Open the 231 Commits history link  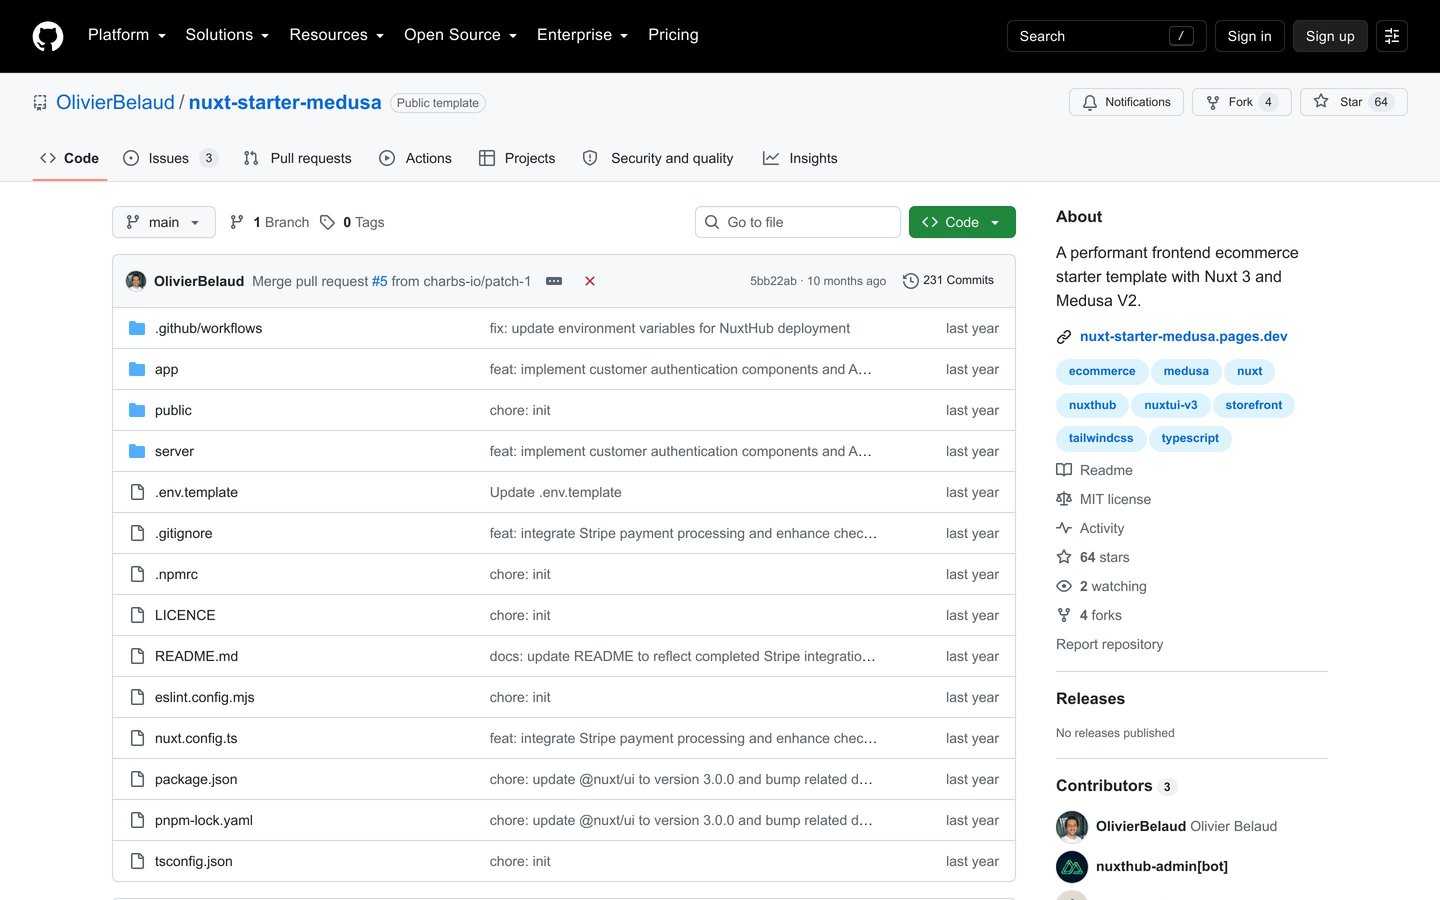point(948,281)
